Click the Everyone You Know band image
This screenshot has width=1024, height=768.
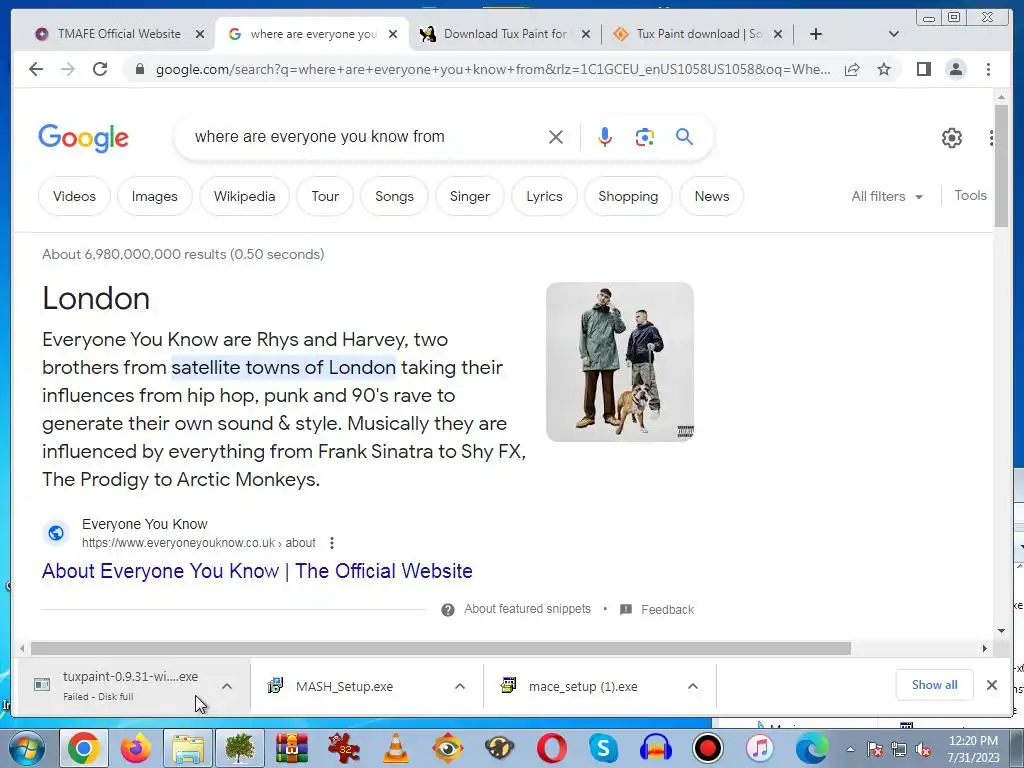pos(620,362)
